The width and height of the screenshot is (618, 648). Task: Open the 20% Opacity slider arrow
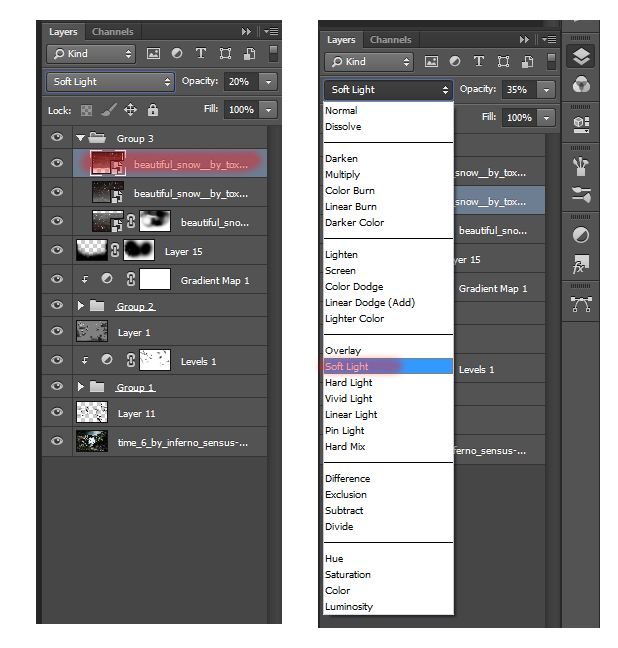coord(268,82)
